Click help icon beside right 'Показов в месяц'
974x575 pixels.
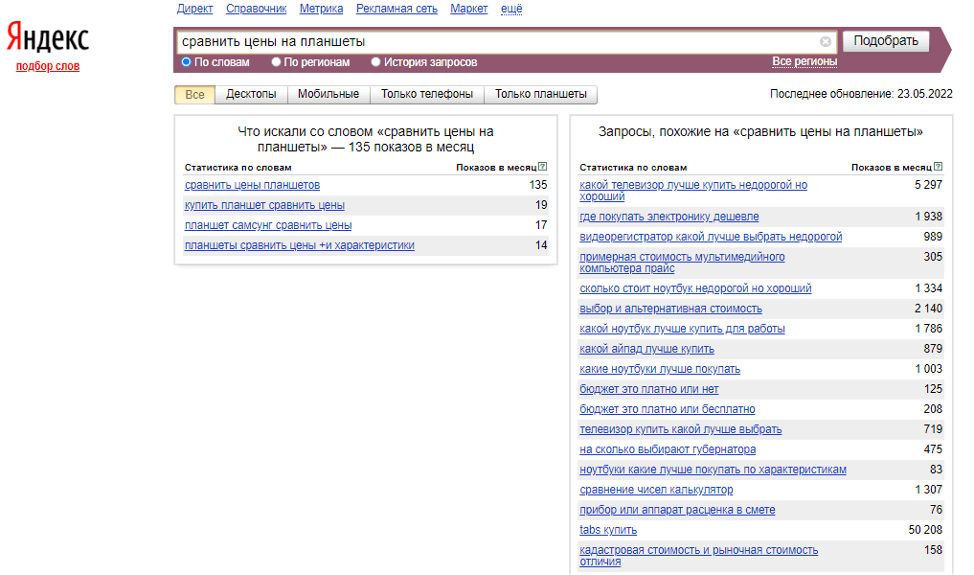point(937,167)
